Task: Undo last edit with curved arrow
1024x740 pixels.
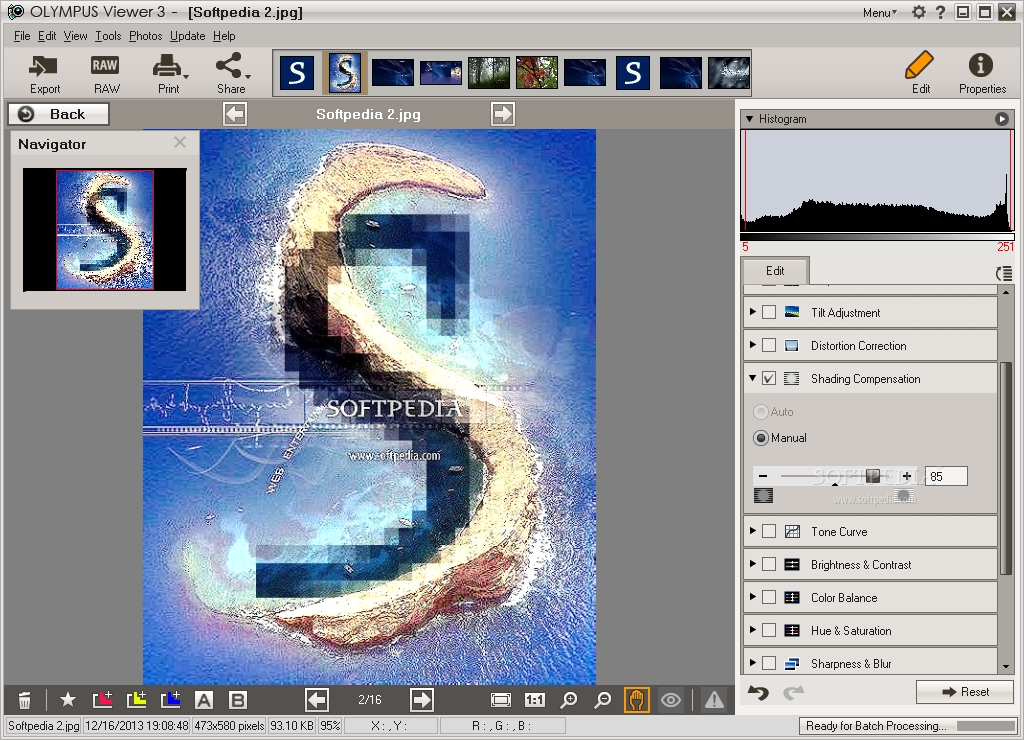Action: pyautogui.click(x=758, y=692)
